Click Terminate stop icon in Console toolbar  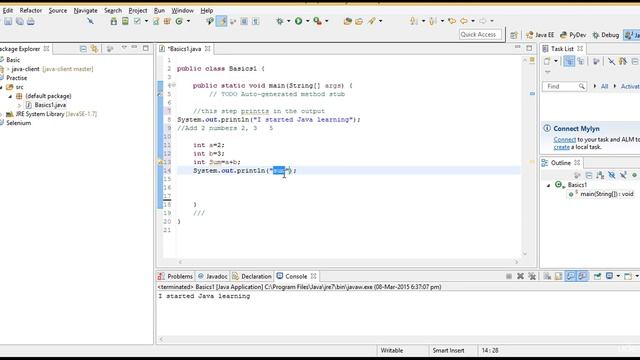pyautogui.click(x=509, y=276)
